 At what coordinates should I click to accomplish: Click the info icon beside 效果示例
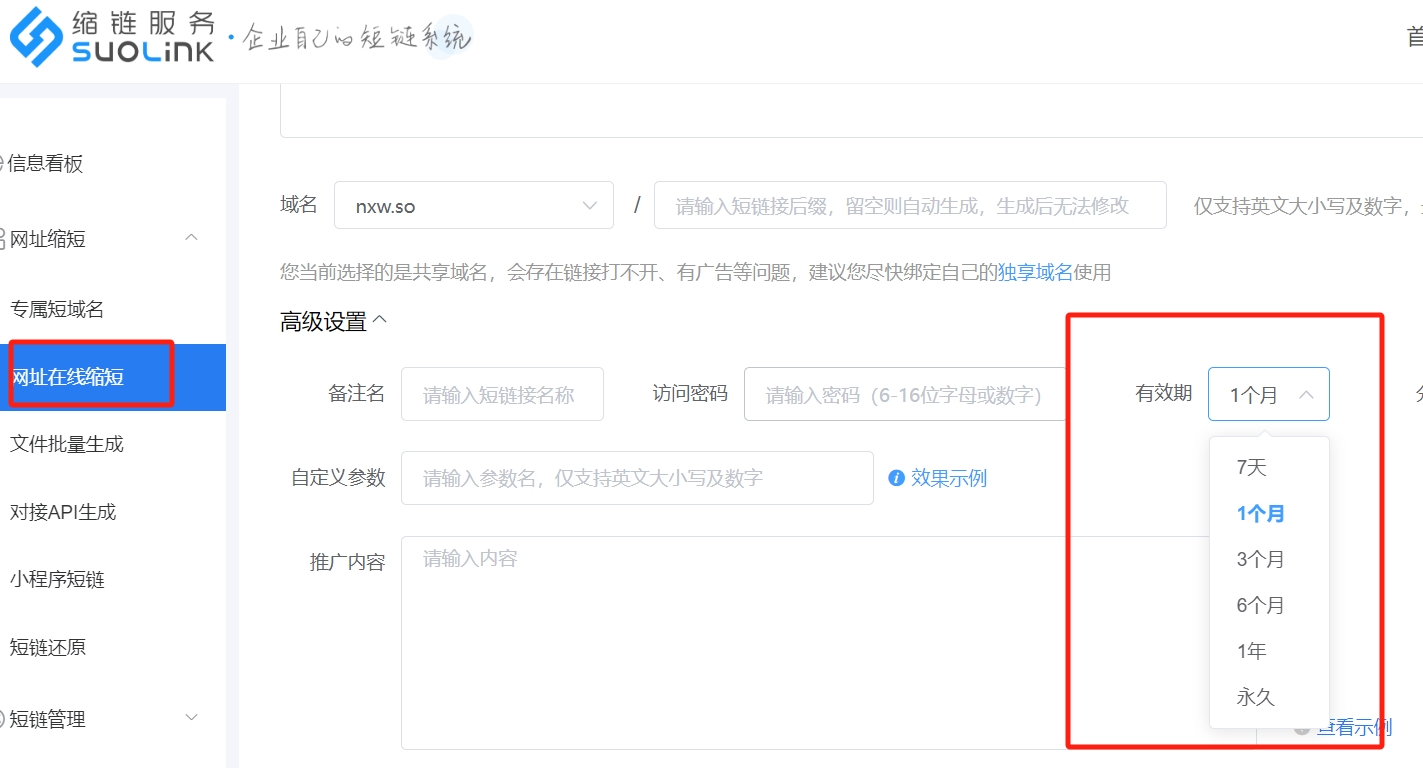click(x=897, y=478)
